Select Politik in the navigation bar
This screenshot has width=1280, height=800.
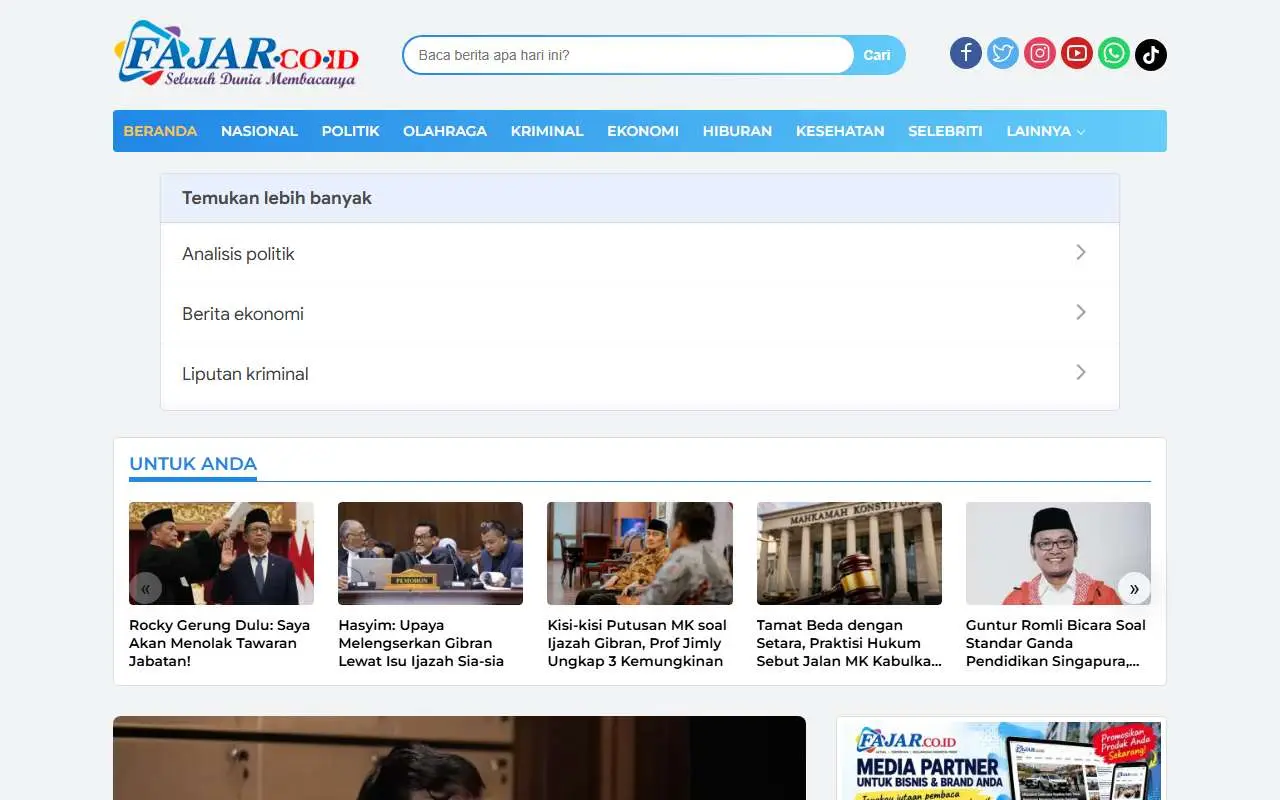point(350,131)
